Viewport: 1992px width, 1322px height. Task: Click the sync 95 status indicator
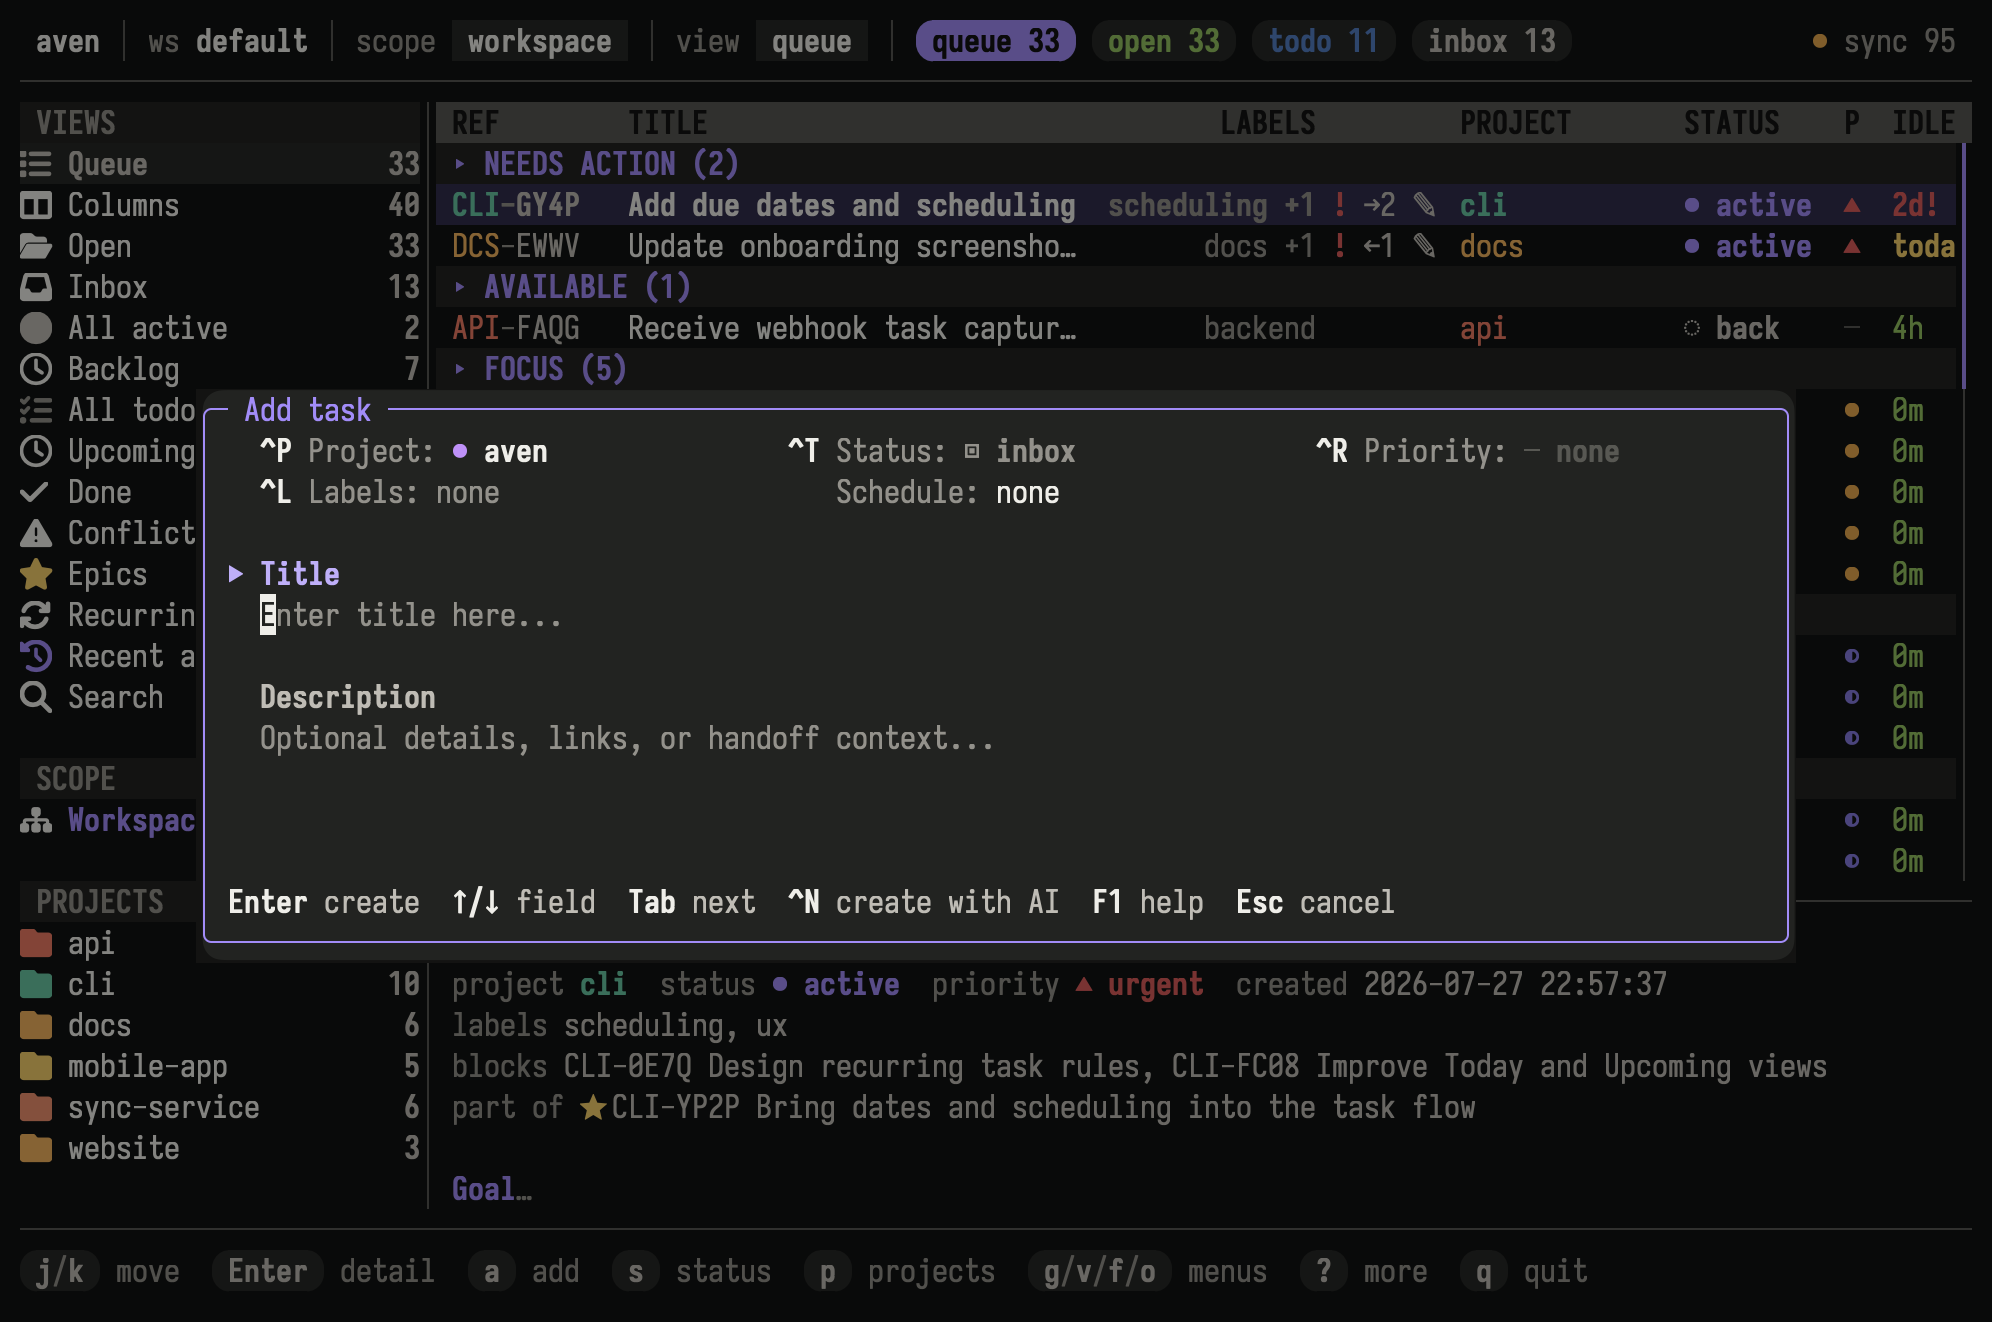[1884, 41]
